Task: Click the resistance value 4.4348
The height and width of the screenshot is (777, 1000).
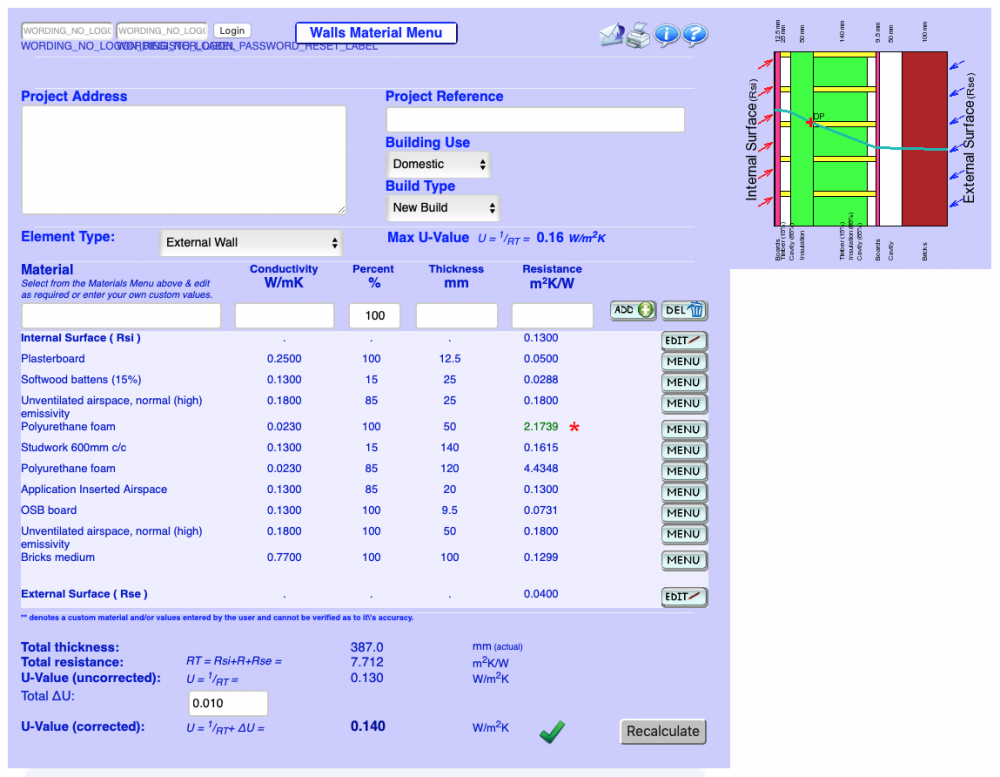Action: 541,469
